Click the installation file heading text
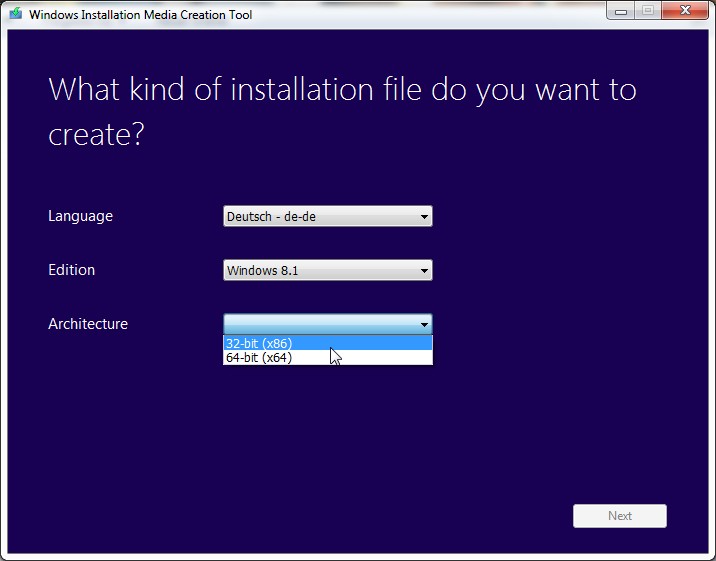 pos(342,111)
